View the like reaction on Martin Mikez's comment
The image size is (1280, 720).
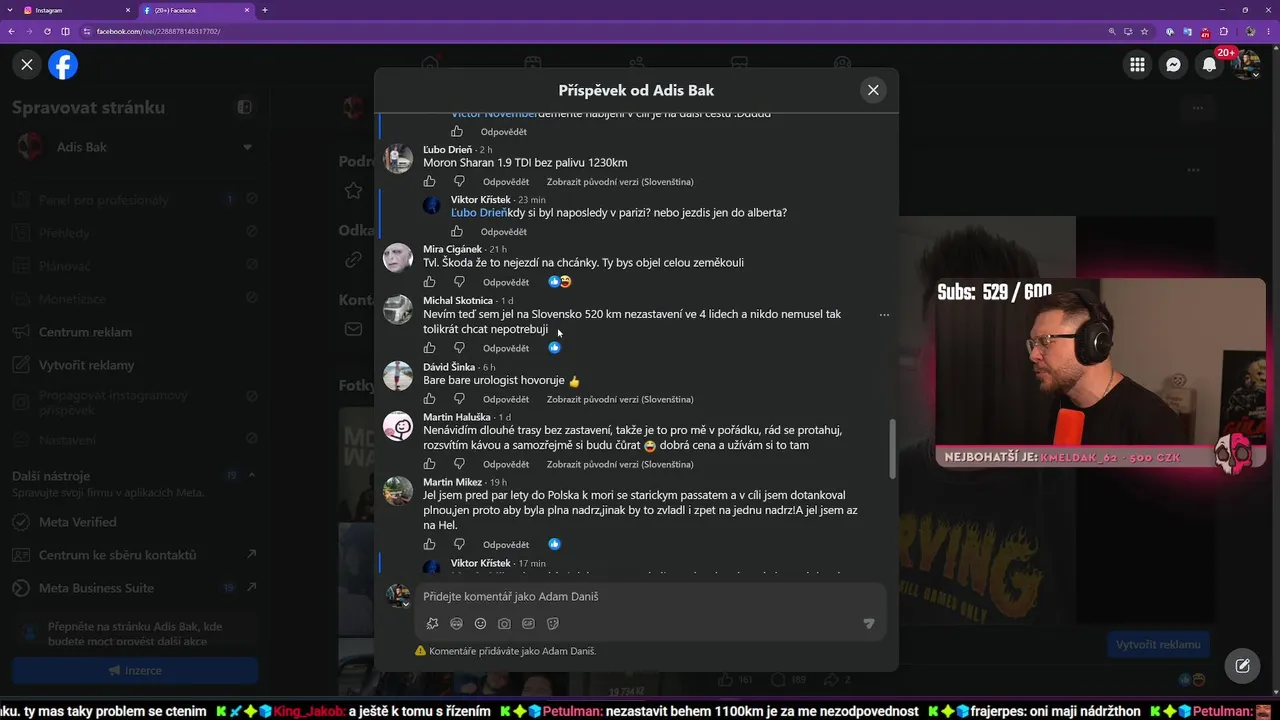555,544
